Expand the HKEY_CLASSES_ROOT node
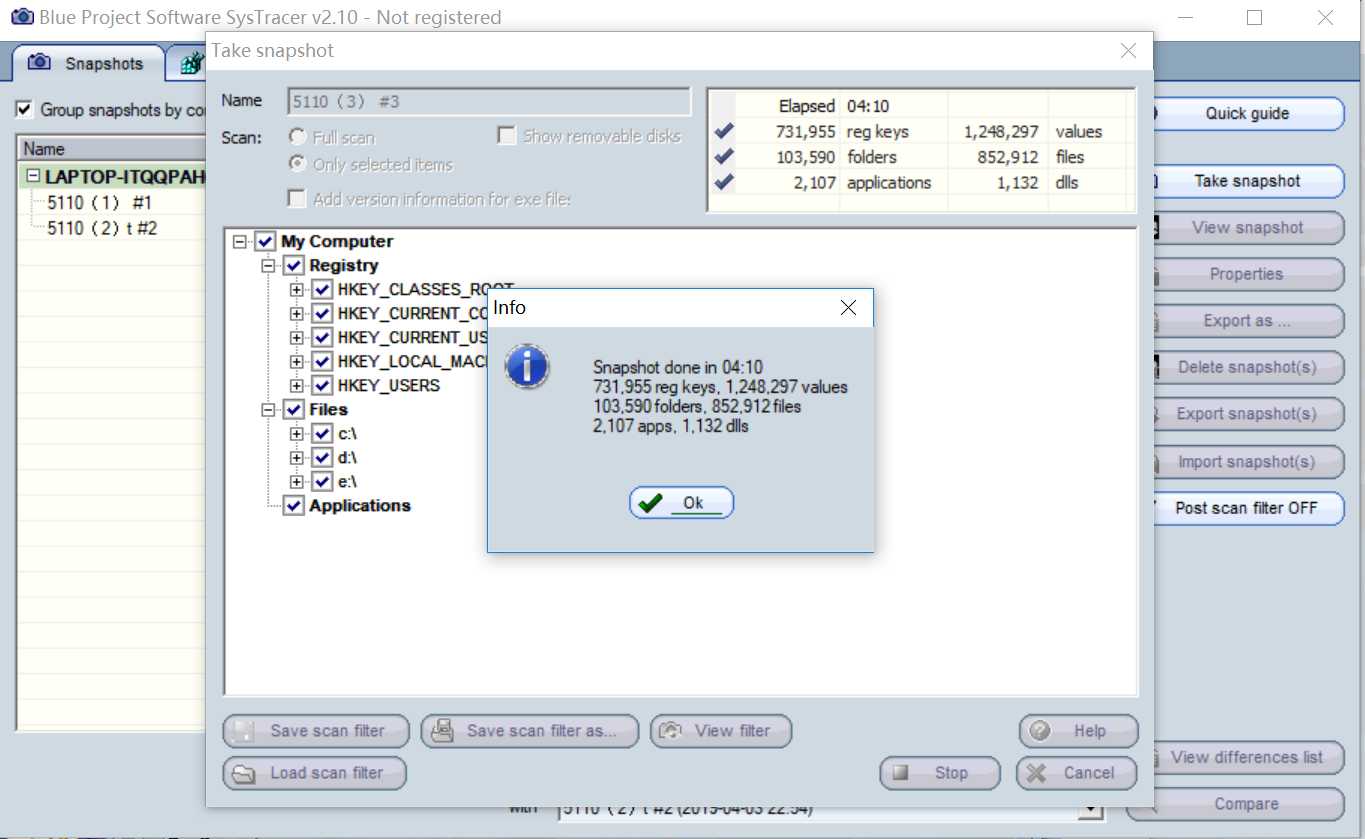 pyautogui.click(x=296, y=289)
